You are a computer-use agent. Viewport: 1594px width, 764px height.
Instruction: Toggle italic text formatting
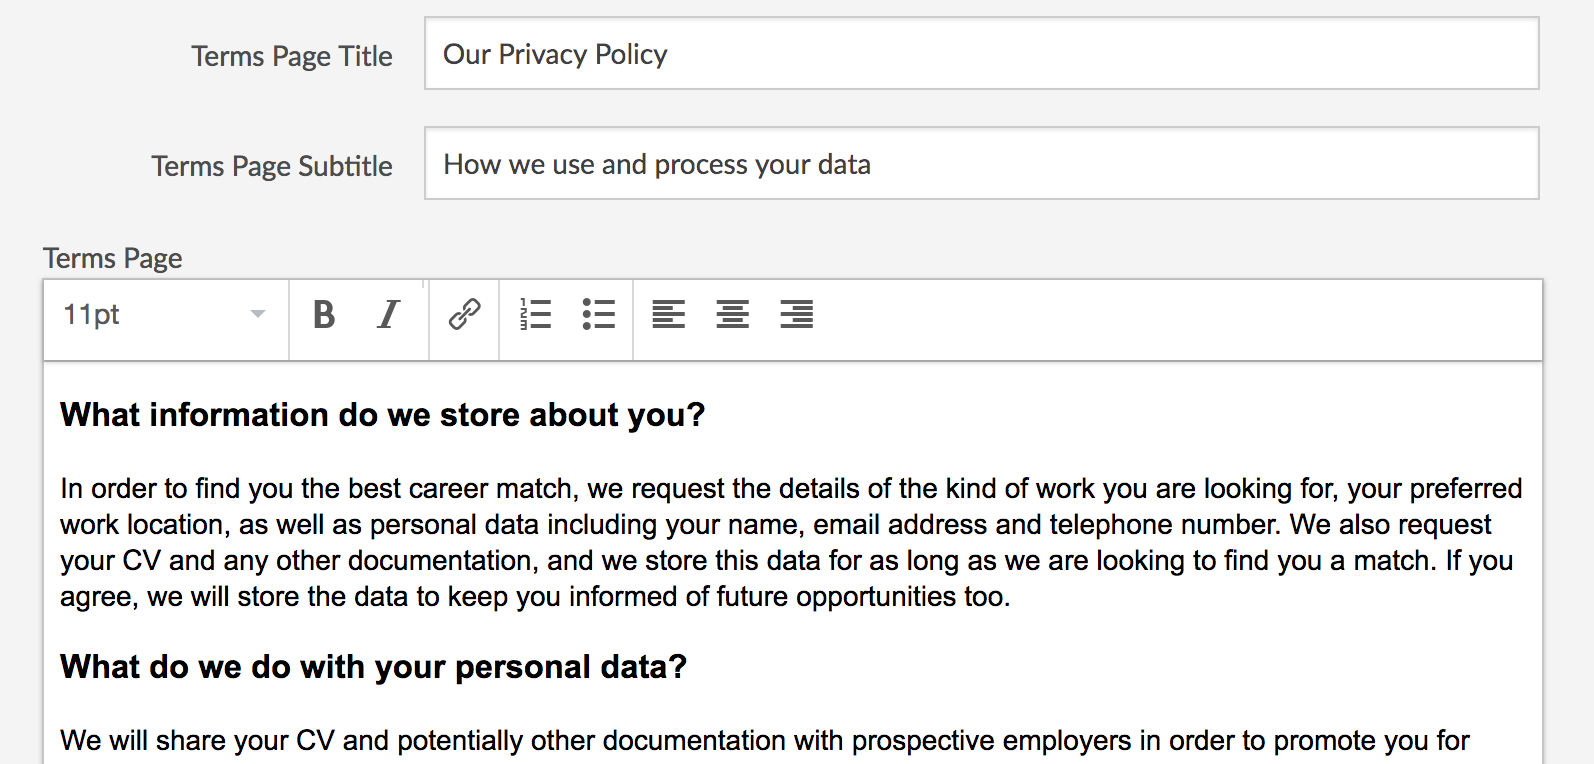click(x=388, y=315)
